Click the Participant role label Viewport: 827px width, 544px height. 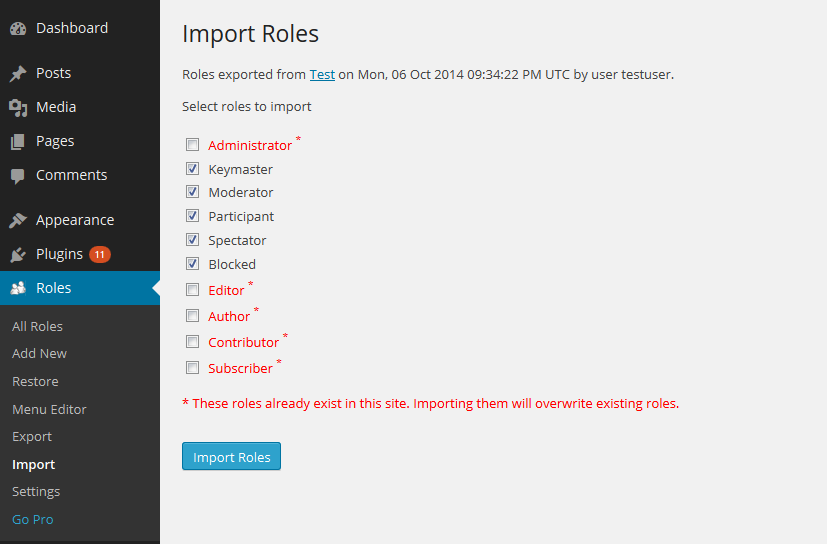pyautogui.click(x=241, y=217)
